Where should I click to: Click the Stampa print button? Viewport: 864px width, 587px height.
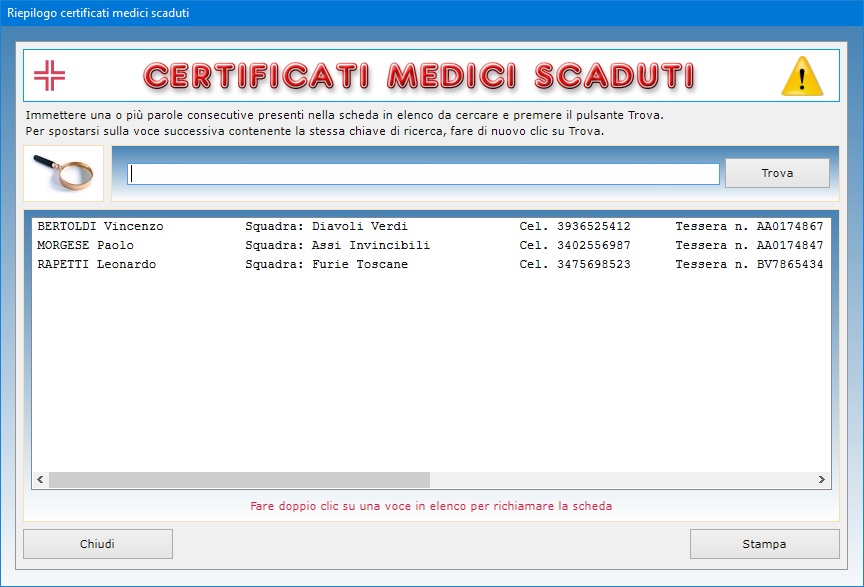coord(764,544)
